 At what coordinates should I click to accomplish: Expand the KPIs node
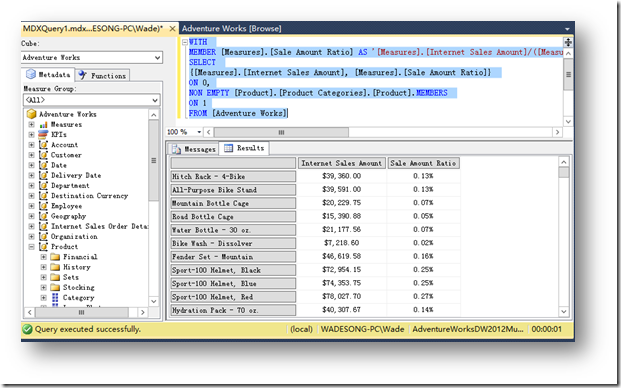[31, 135]
